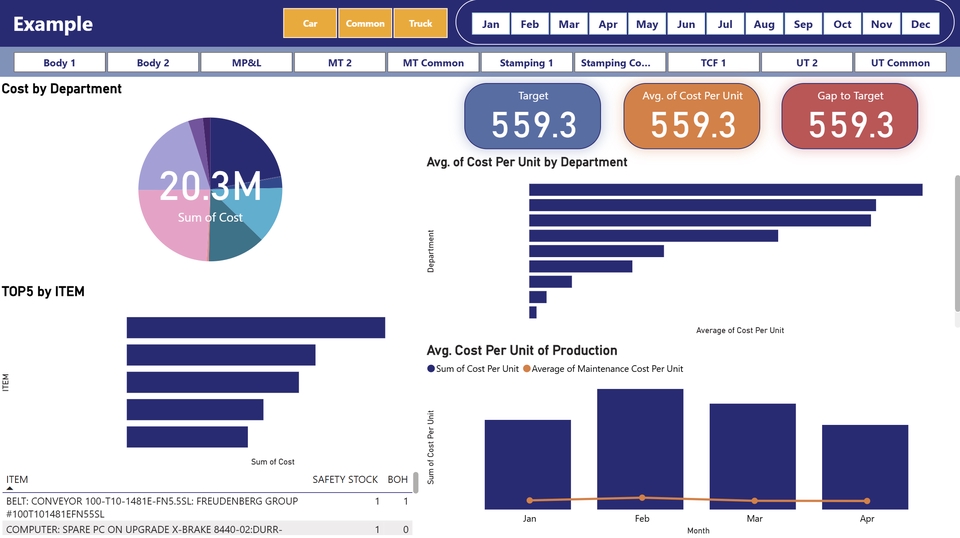The image size is (960, 538).
Task: Sort table by BOH column header
Action: (397, 480)
